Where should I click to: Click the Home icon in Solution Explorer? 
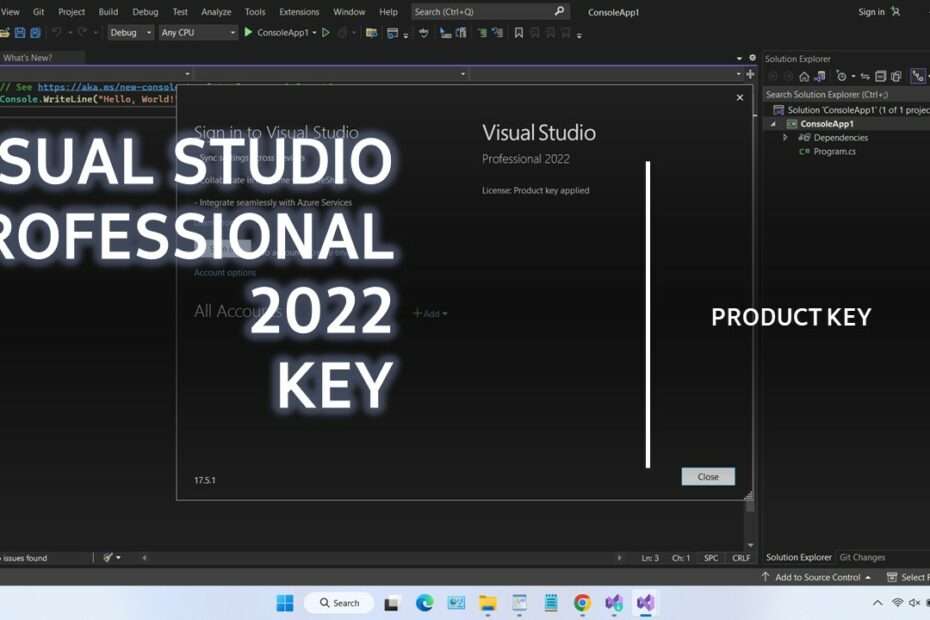point(804,76)
